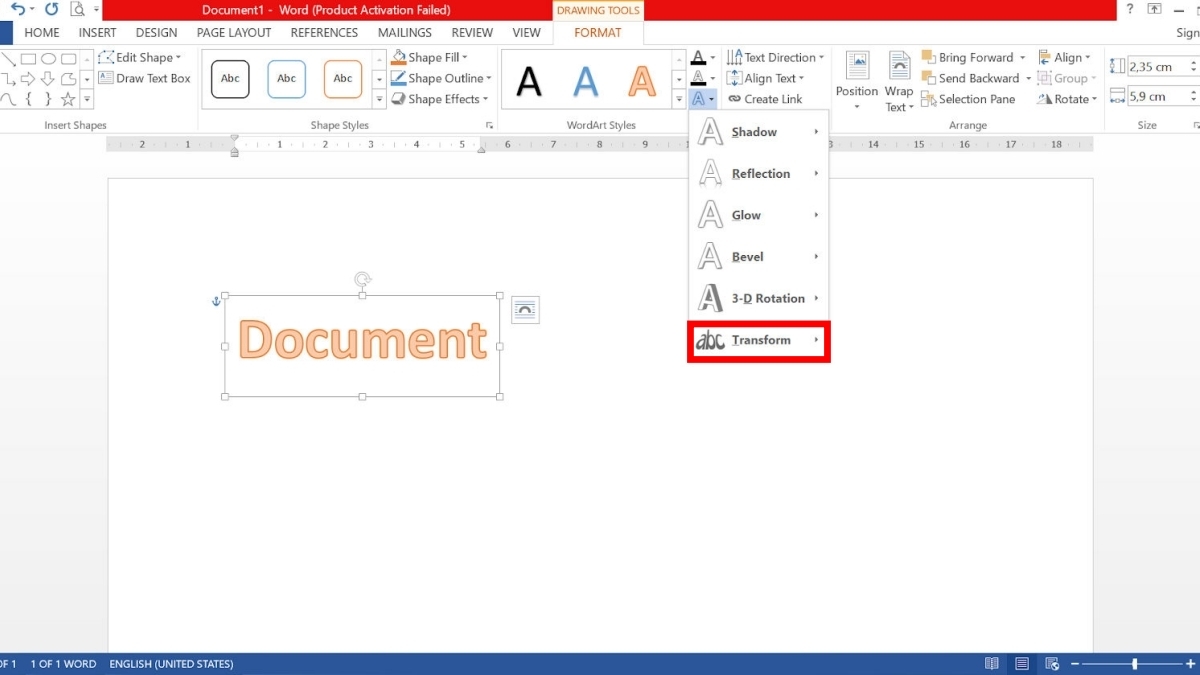Click the Layout Options icon beside the text box
Image resolution: width=1200 pixels, height=675 pixels.
click(x=525, y=310)
